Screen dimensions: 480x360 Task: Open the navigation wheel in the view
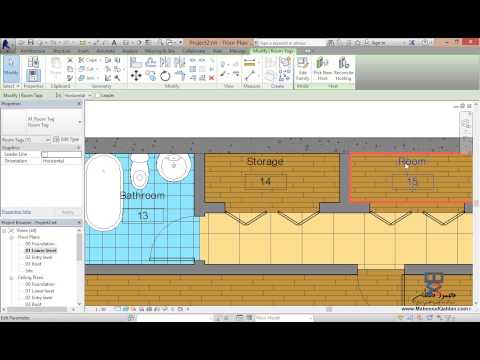coord(466,124)
